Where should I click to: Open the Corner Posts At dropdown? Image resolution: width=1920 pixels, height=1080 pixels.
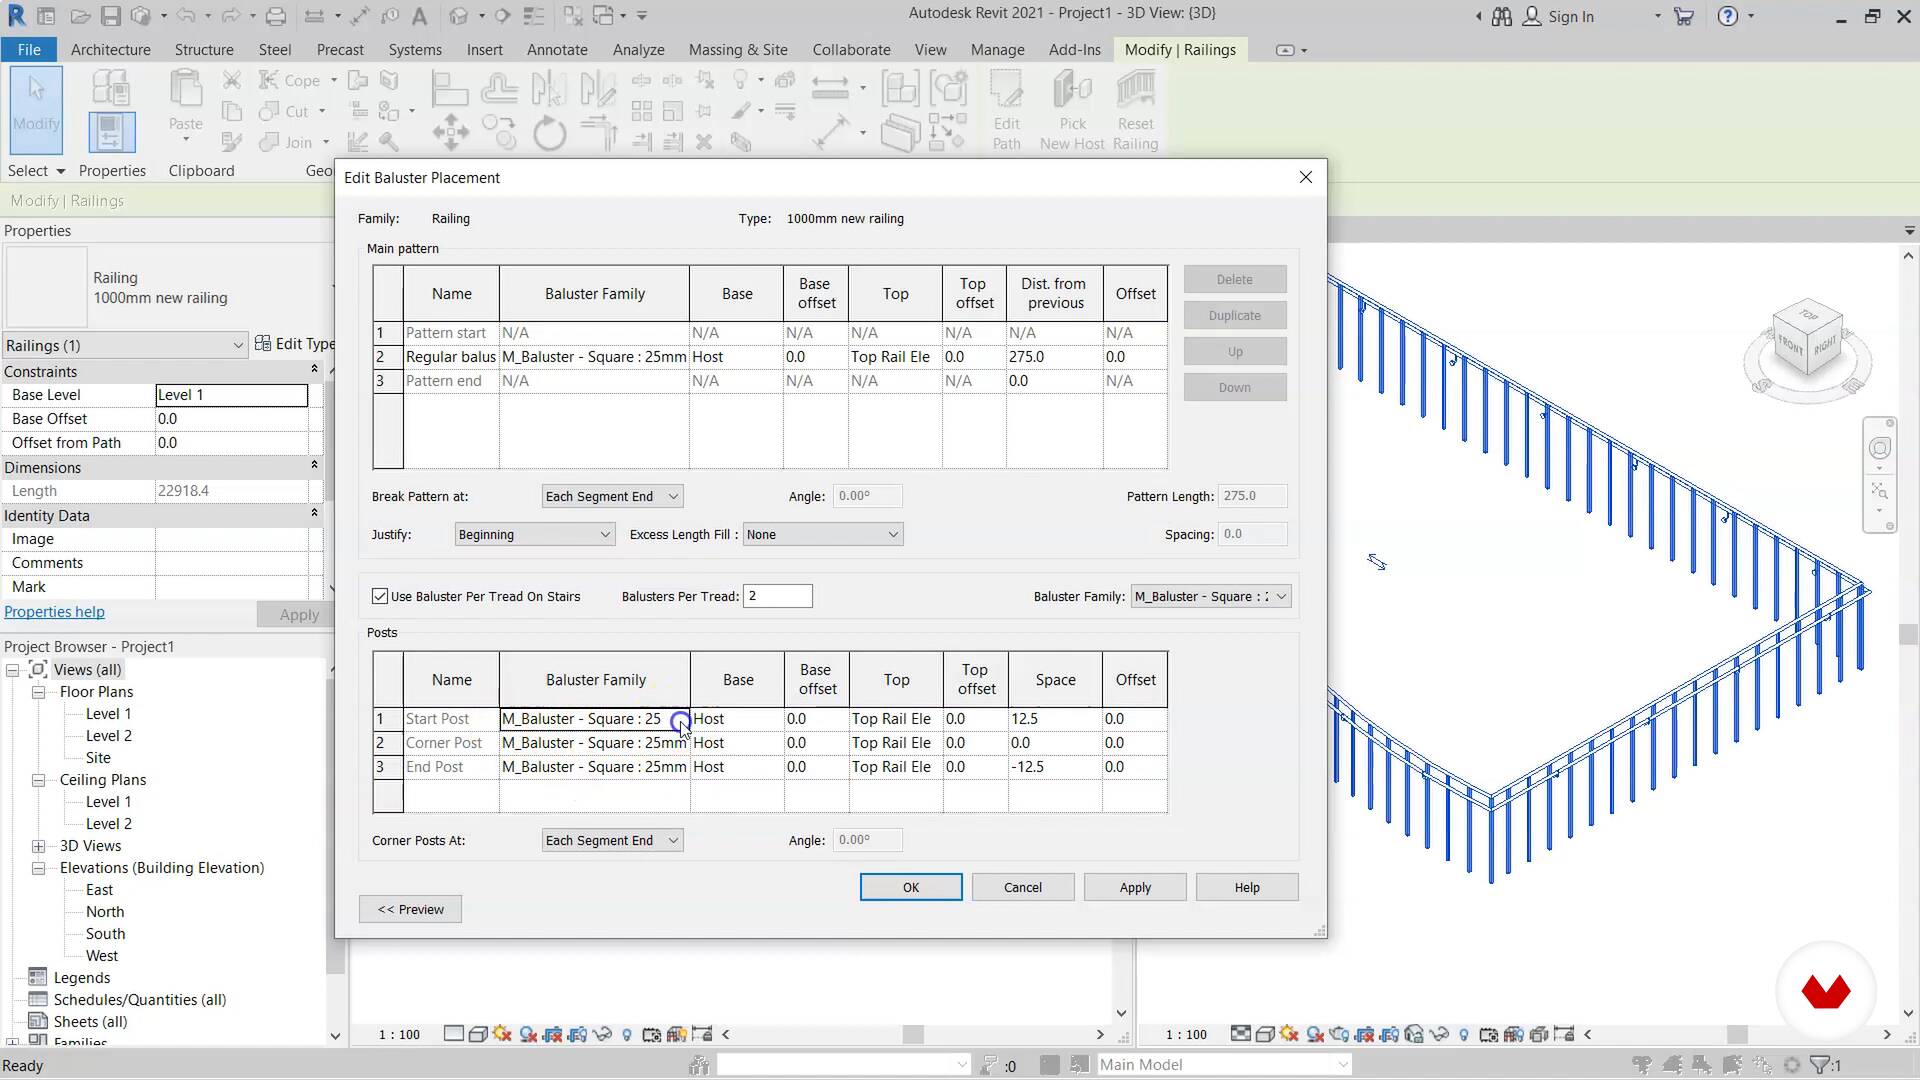612,840
